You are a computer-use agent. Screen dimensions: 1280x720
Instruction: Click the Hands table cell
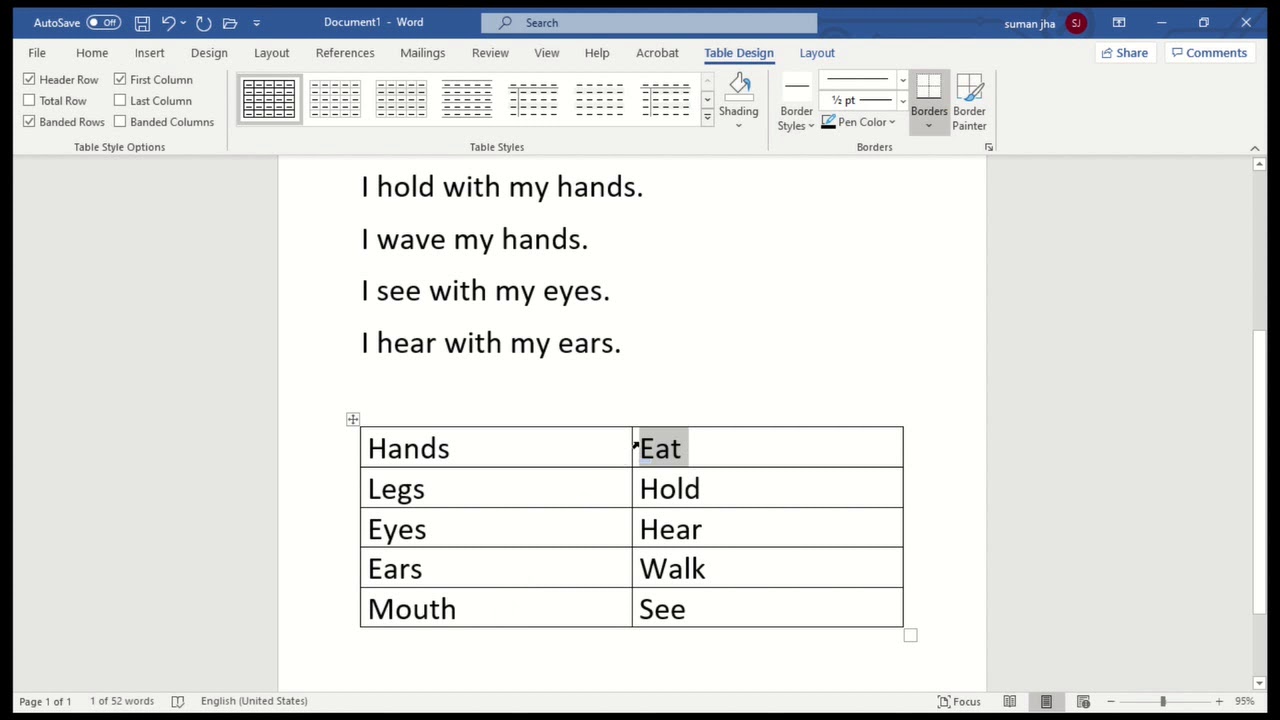pyautogui.click(x=496, y=448)
